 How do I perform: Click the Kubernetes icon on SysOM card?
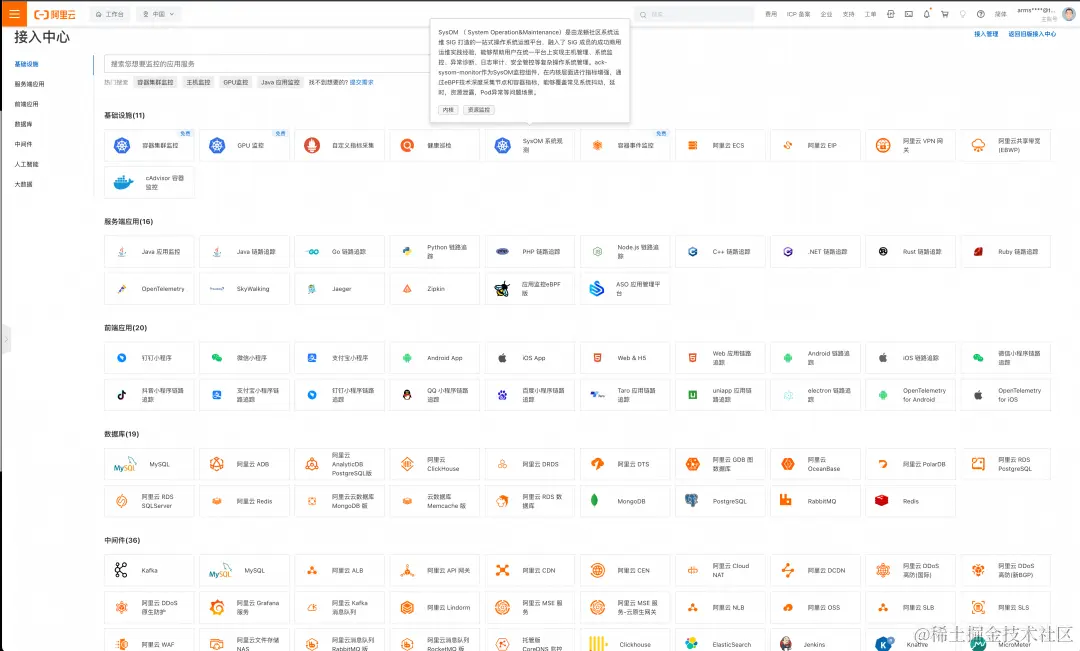coord(502,145)
